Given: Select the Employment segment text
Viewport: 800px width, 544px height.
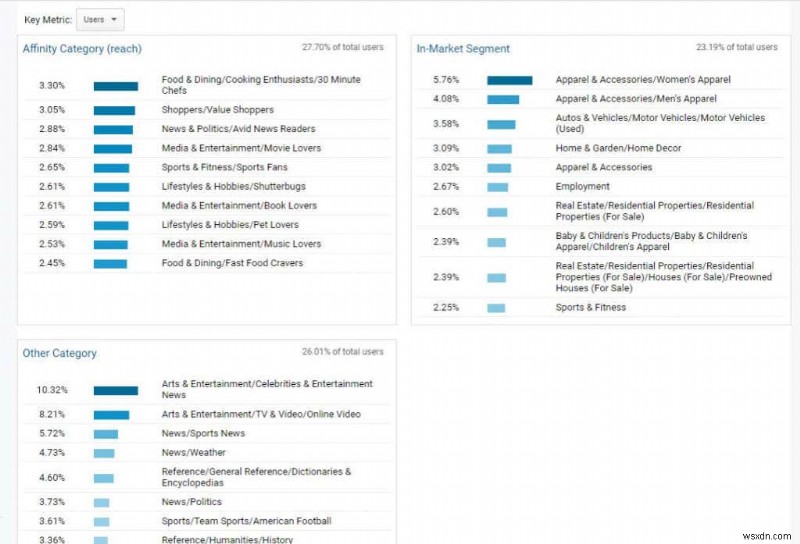Looking at the screenshot, I should [x=582, y=186].
